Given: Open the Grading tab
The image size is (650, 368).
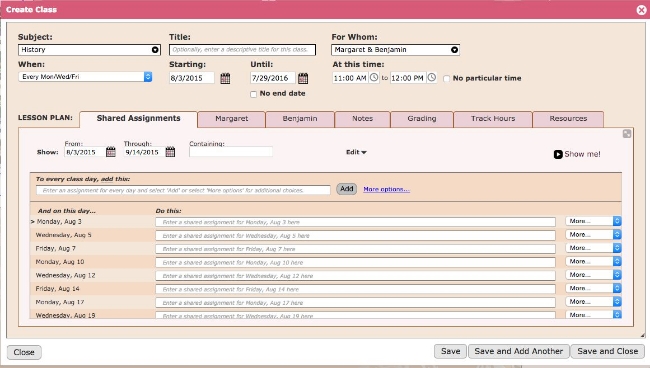Looking at the screenshot, I should (x=422, y=119).
